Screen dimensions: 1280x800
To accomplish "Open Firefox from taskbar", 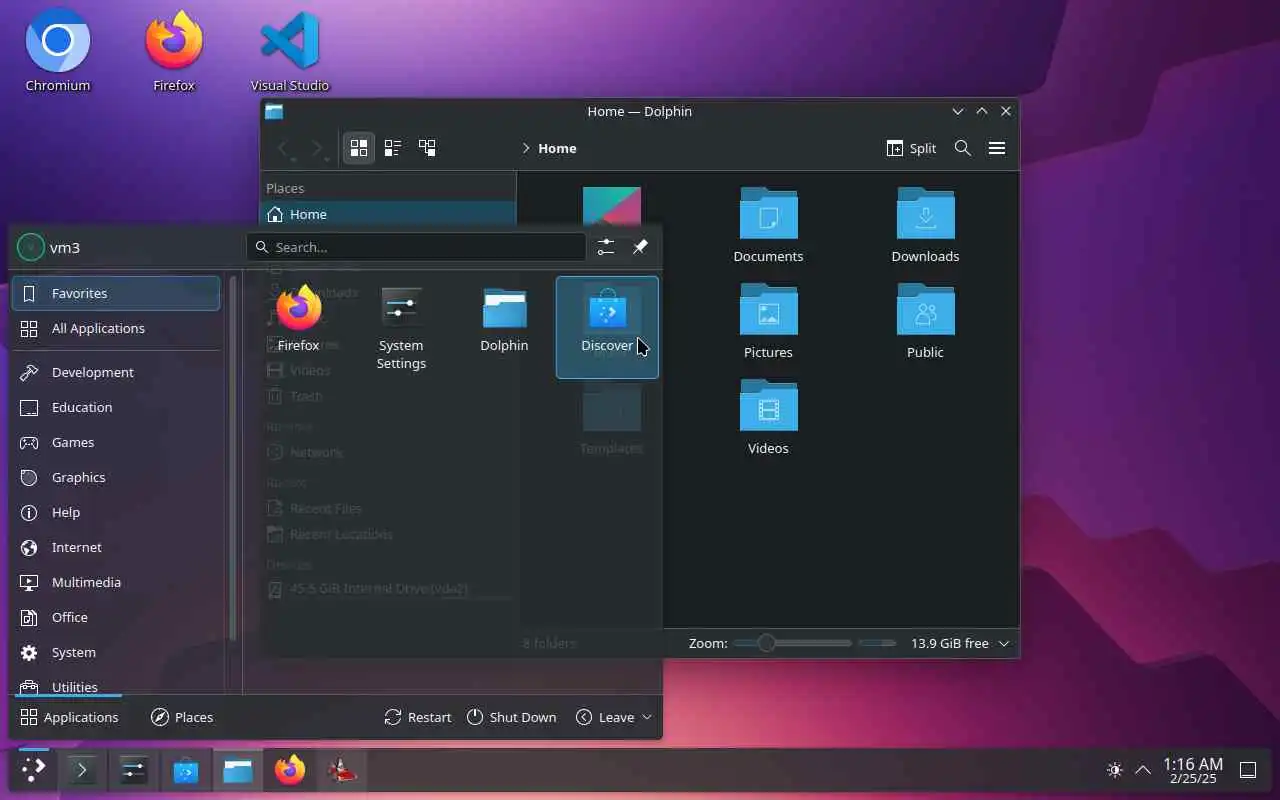I will (x=290, y=770).
